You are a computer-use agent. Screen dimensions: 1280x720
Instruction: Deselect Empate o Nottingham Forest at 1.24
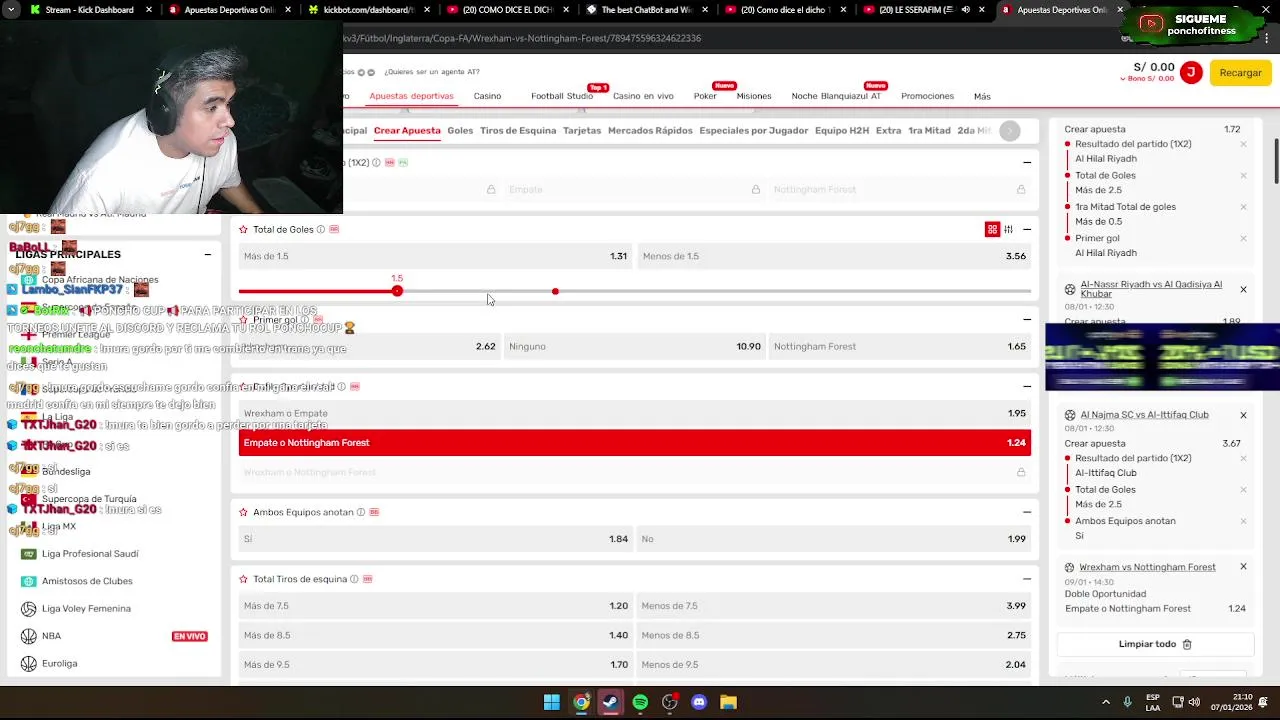coord(635,443)
